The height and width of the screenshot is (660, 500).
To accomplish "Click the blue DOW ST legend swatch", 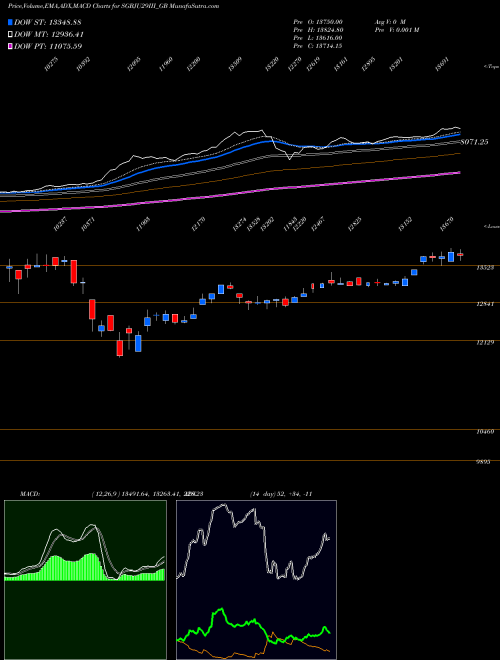I will 11,22.
